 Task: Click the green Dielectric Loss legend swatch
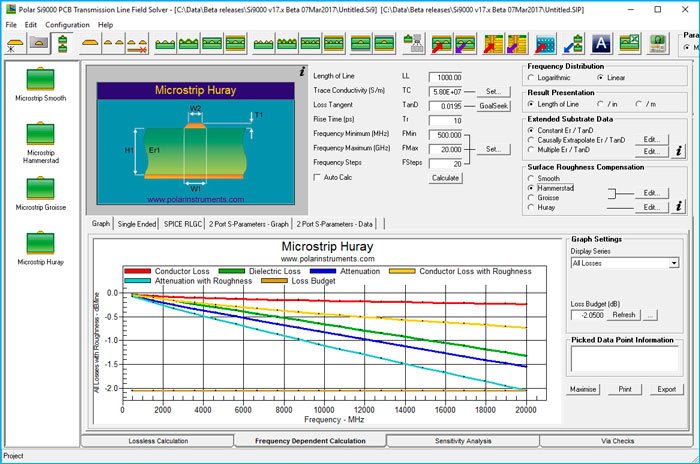pos(232,272)
